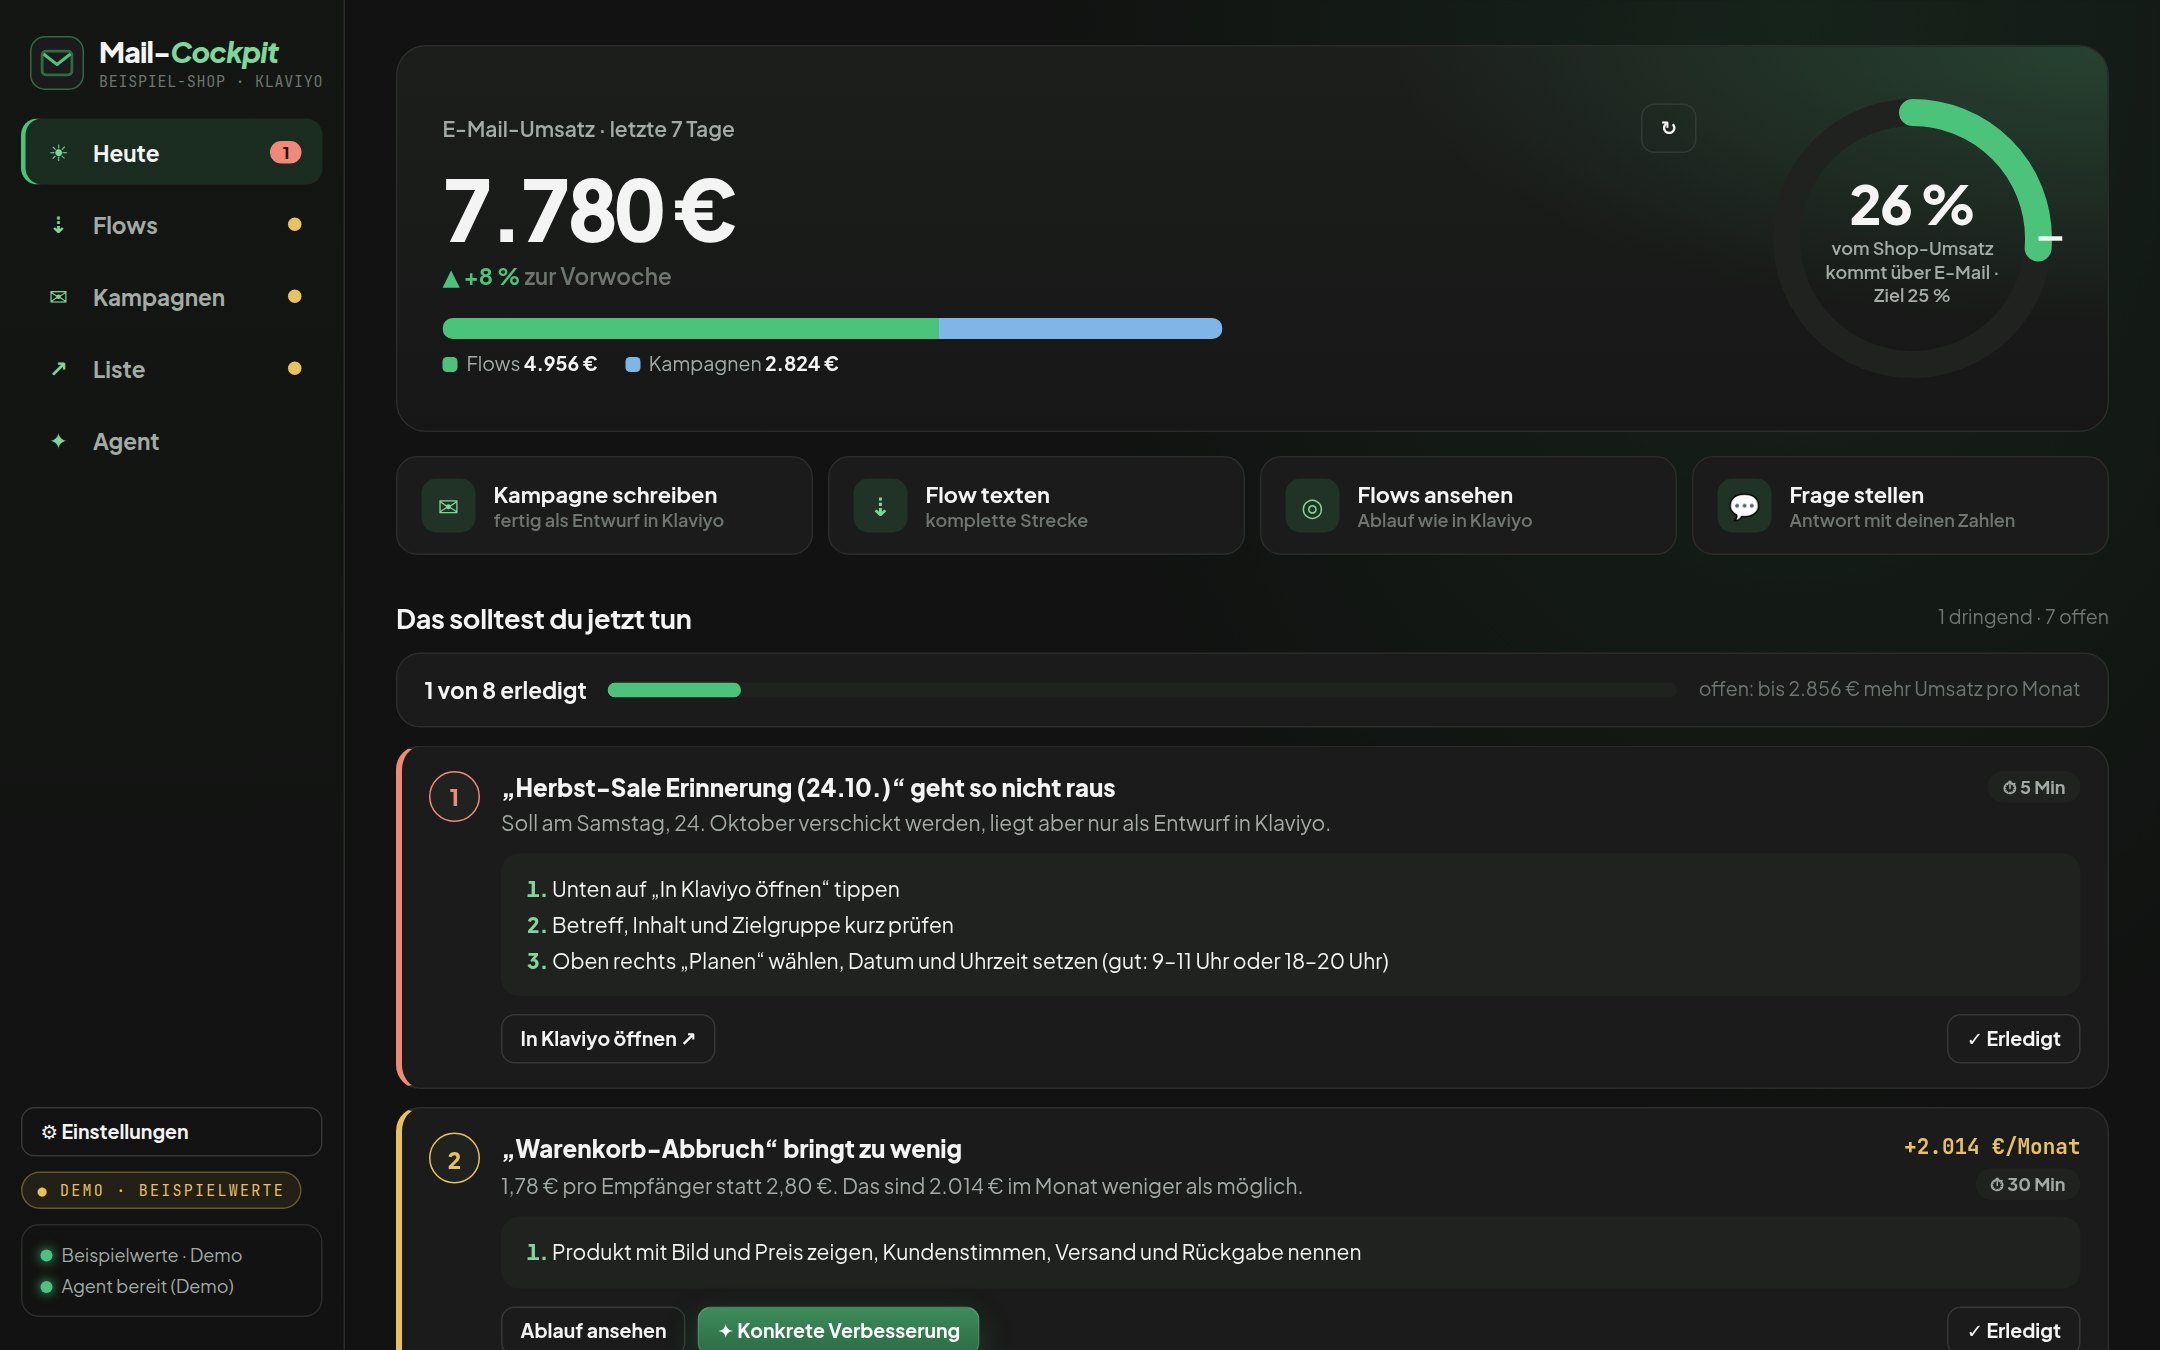Open the Flow texten quick action
The height and width of the screenshot is (1350, 2160).
[x=1036, y=506]
